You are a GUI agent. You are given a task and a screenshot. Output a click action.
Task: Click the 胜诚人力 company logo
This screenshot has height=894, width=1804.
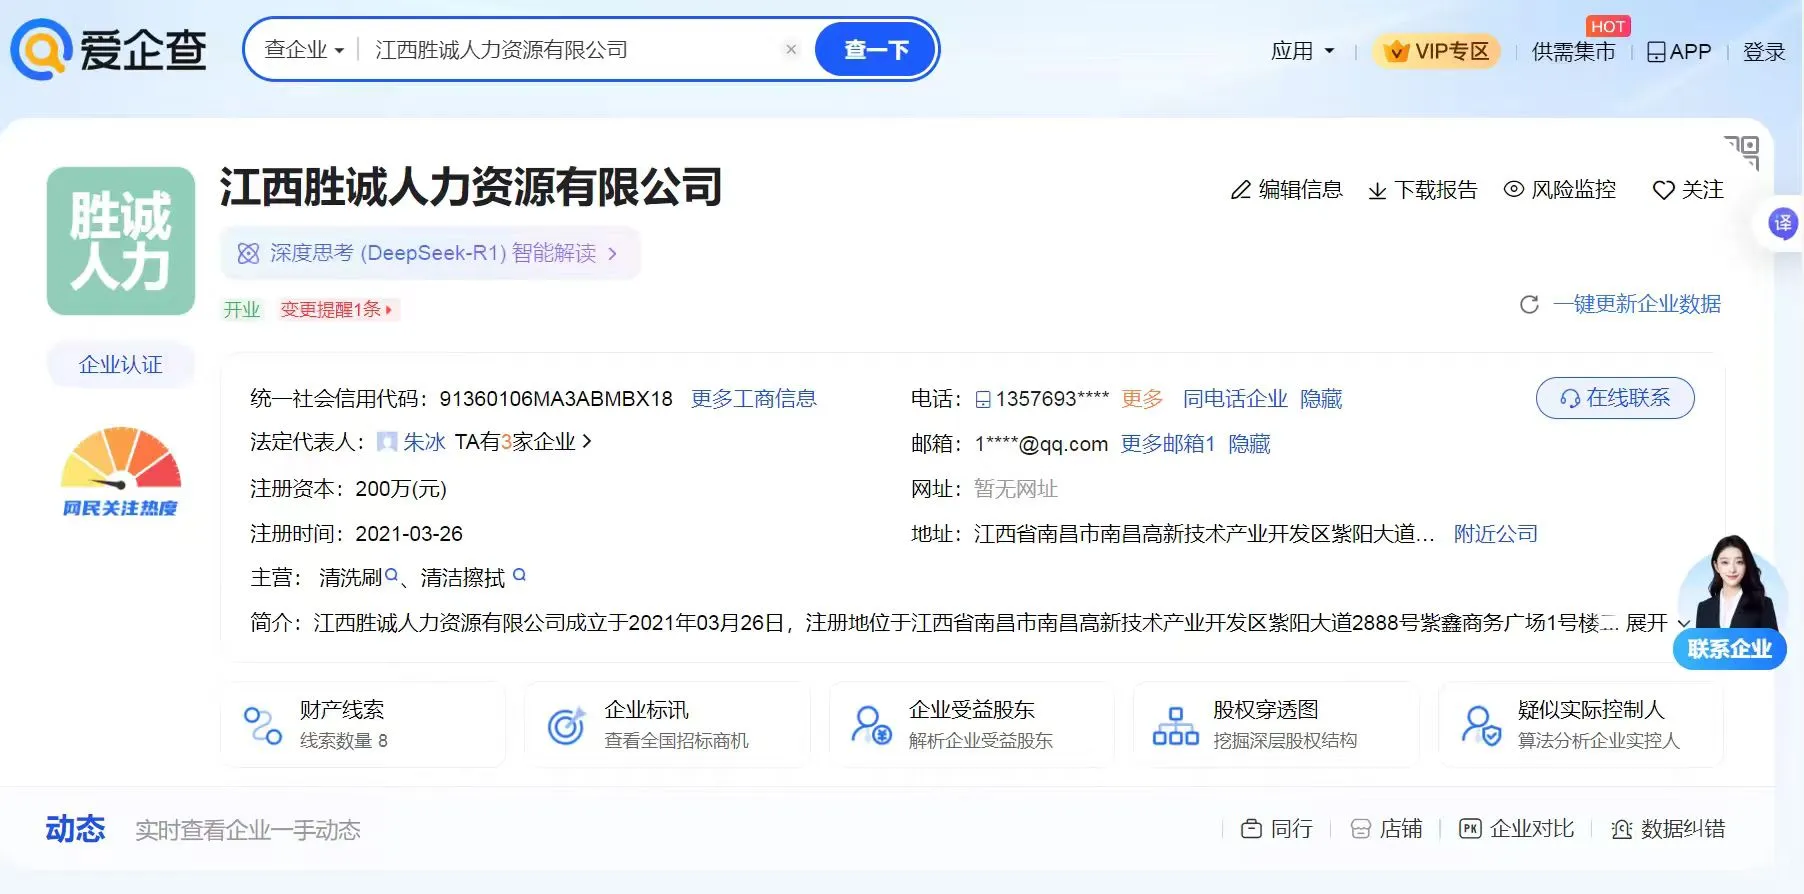click(121, 241)
